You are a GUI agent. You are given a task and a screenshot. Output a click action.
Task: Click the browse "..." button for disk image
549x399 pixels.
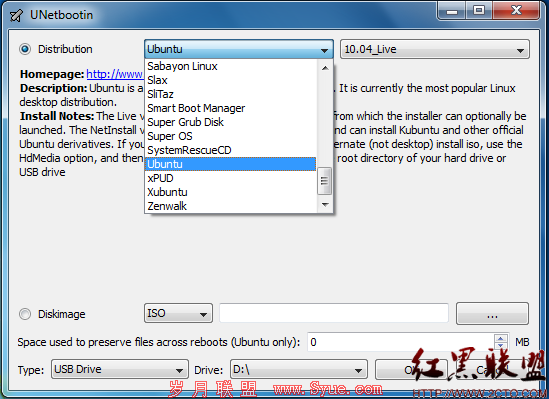tap(492, 314)
